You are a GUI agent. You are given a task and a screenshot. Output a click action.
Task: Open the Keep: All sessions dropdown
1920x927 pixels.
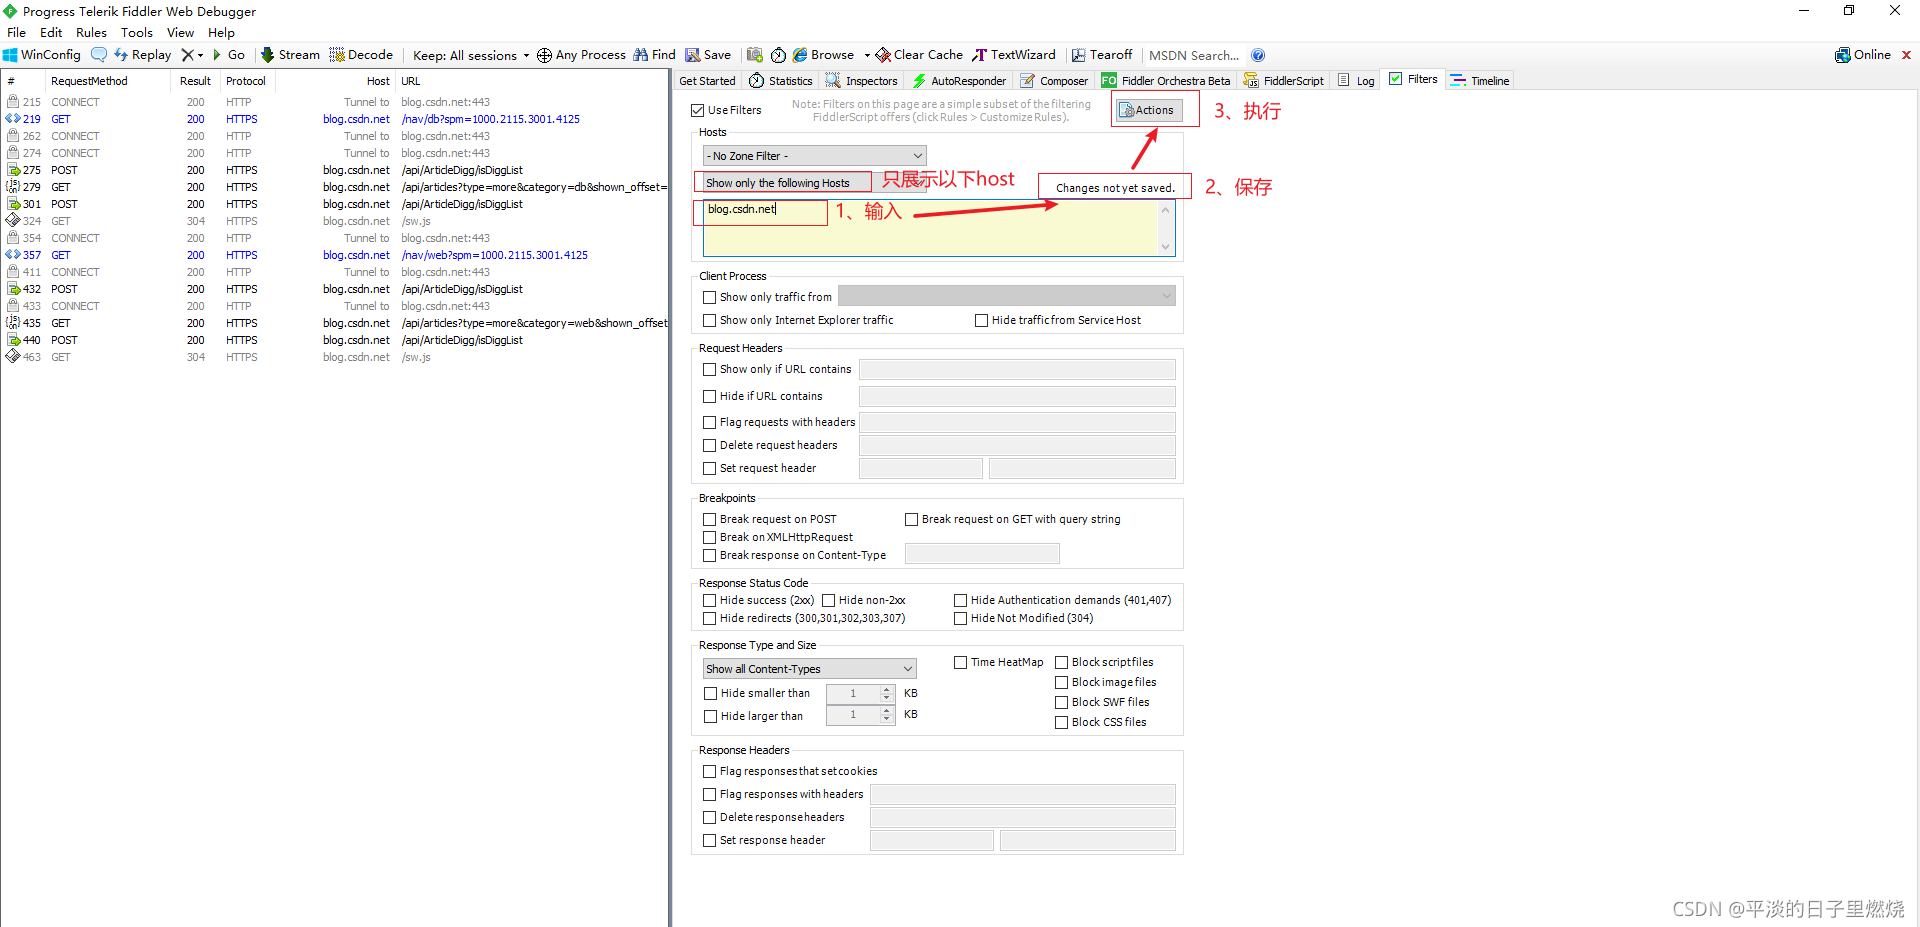coord(470,55)
